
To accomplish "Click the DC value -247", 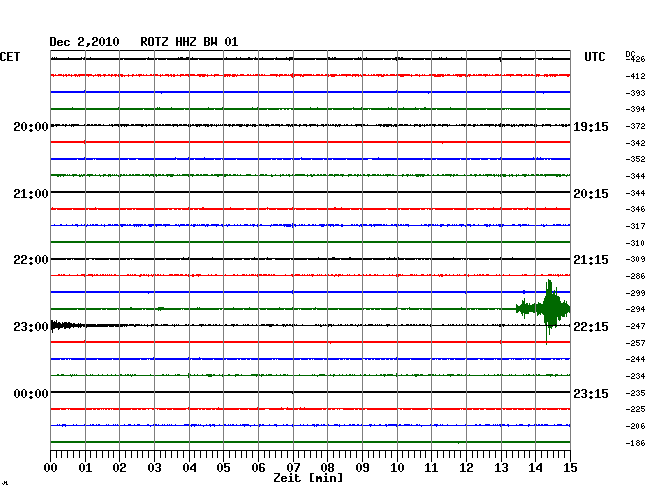I will click(635, 326).
